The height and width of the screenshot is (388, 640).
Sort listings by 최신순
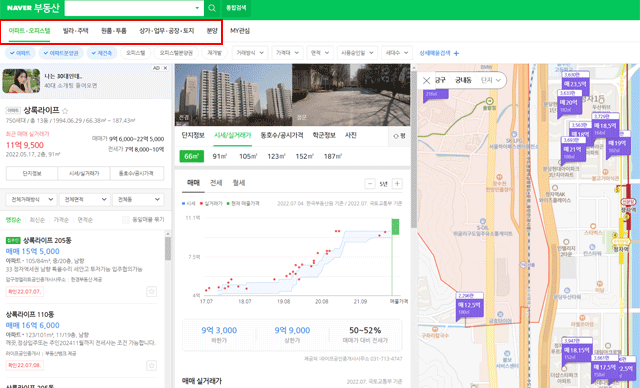[37, 220]
